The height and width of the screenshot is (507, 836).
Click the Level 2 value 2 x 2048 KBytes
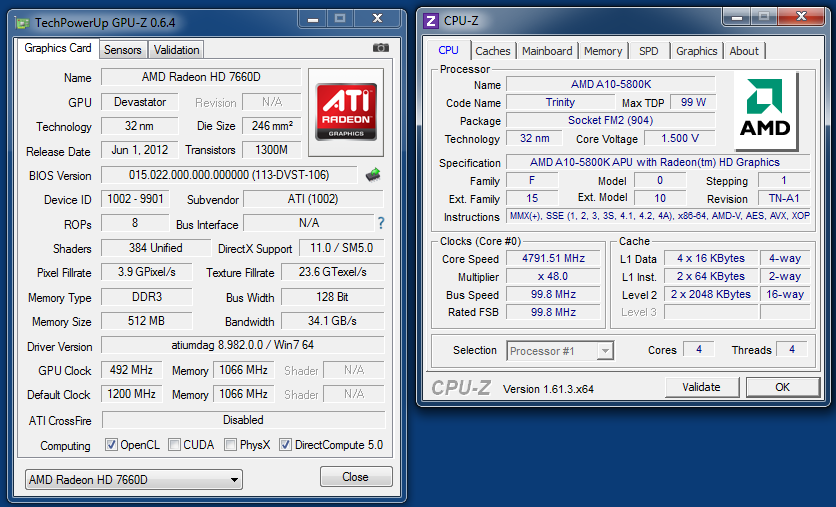coord(711,294)
